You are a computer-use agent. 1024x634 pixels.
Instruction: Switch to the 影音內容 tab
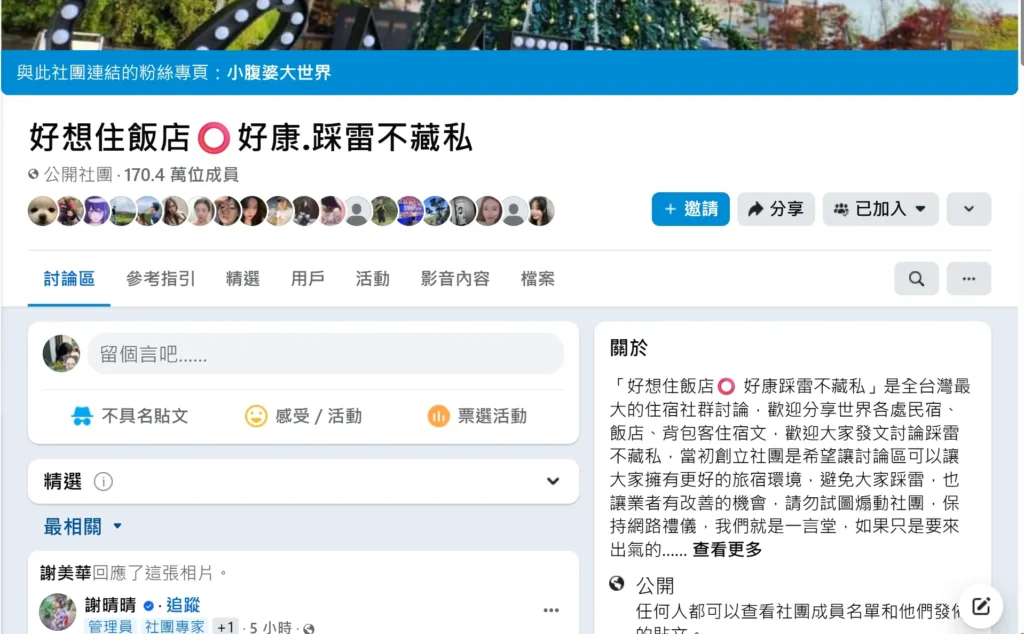455,279
